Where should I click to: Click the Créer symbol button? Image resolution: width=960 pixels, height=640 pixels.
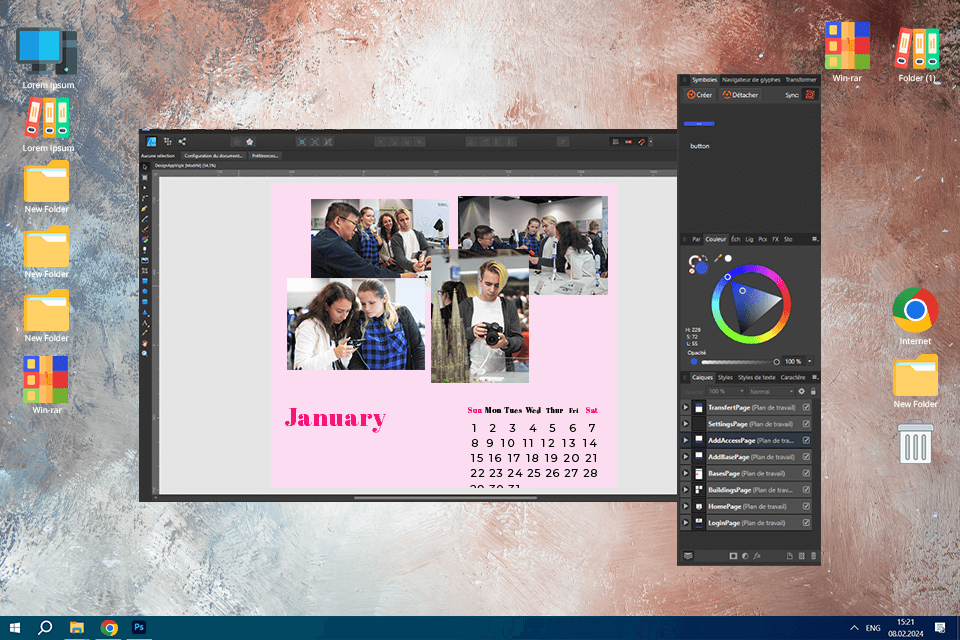coord(699,95)
